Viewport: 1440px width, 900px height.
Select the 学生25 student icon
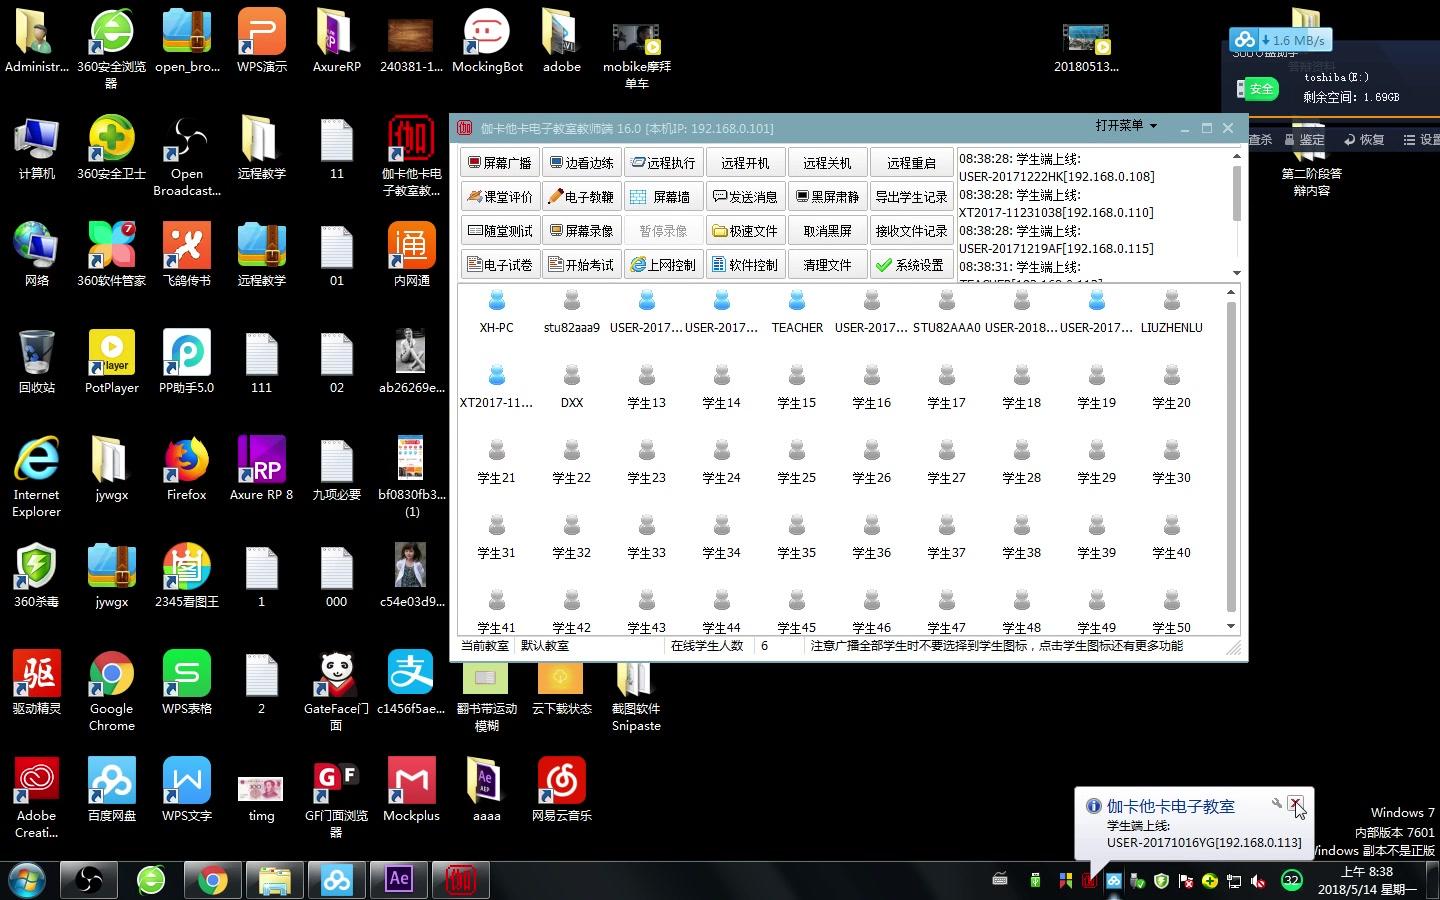pyautogui.click(x=797, y=461)
